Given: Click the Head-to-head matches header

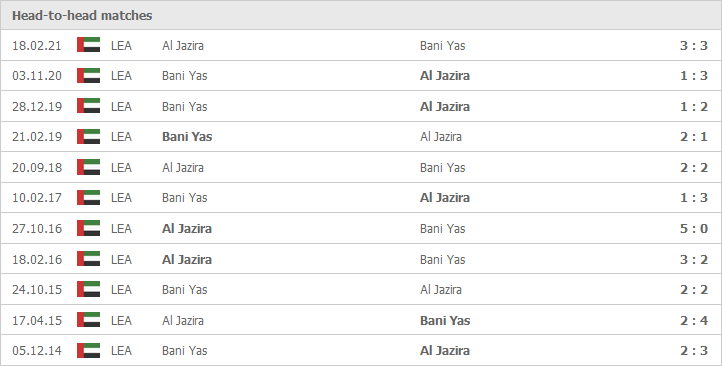Looking at the screenshot, I should pos(82,16).
